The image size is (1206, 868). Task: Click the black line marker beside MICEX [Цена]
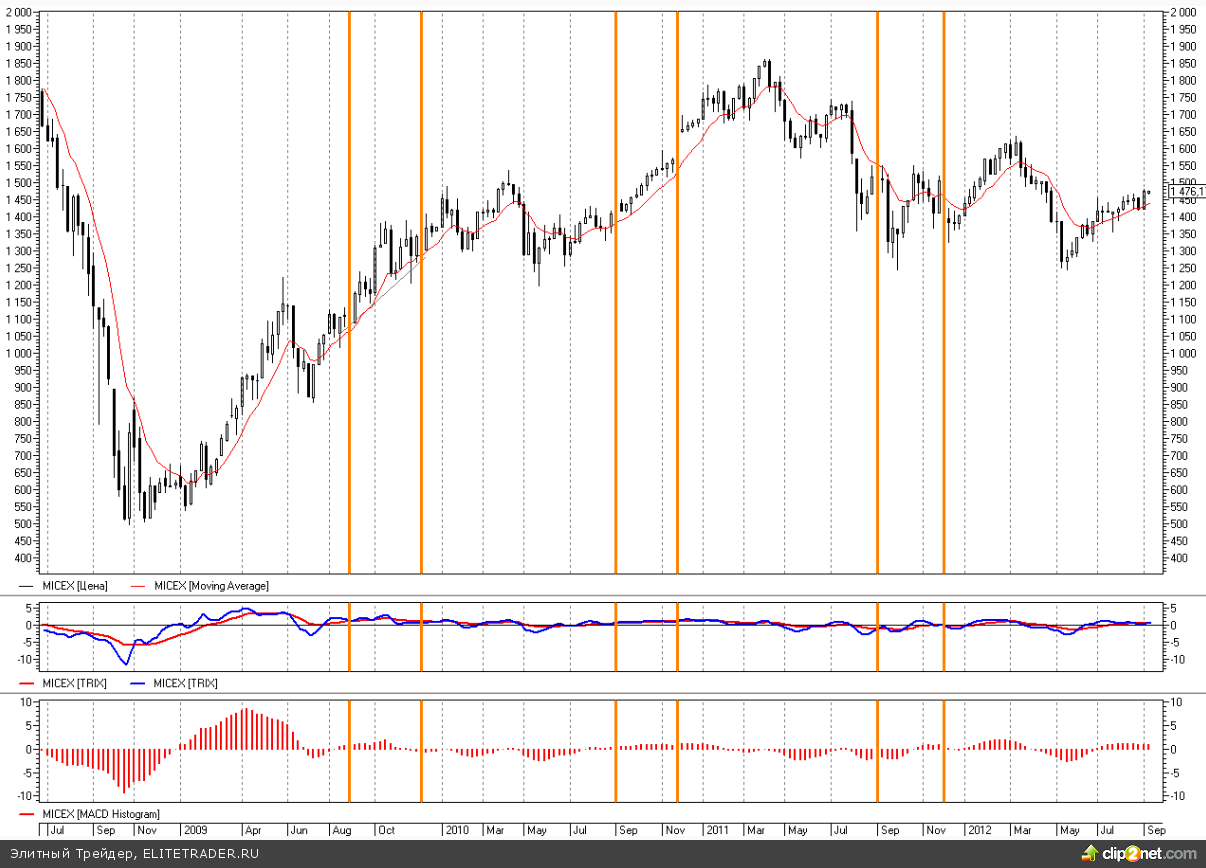(26, 586)
